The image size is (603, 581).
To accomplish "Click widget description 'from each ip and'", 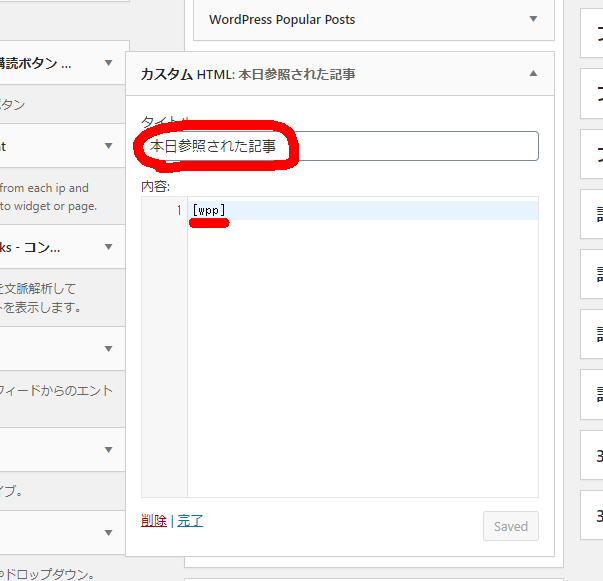I will tap(44, 187).
